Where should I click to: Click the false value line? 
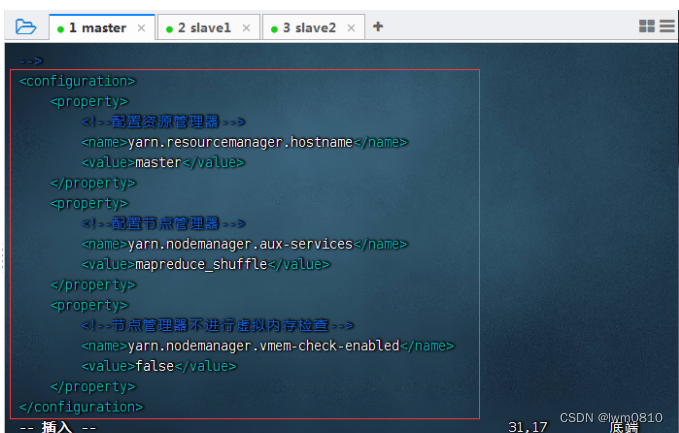click(x=159, y=366)
